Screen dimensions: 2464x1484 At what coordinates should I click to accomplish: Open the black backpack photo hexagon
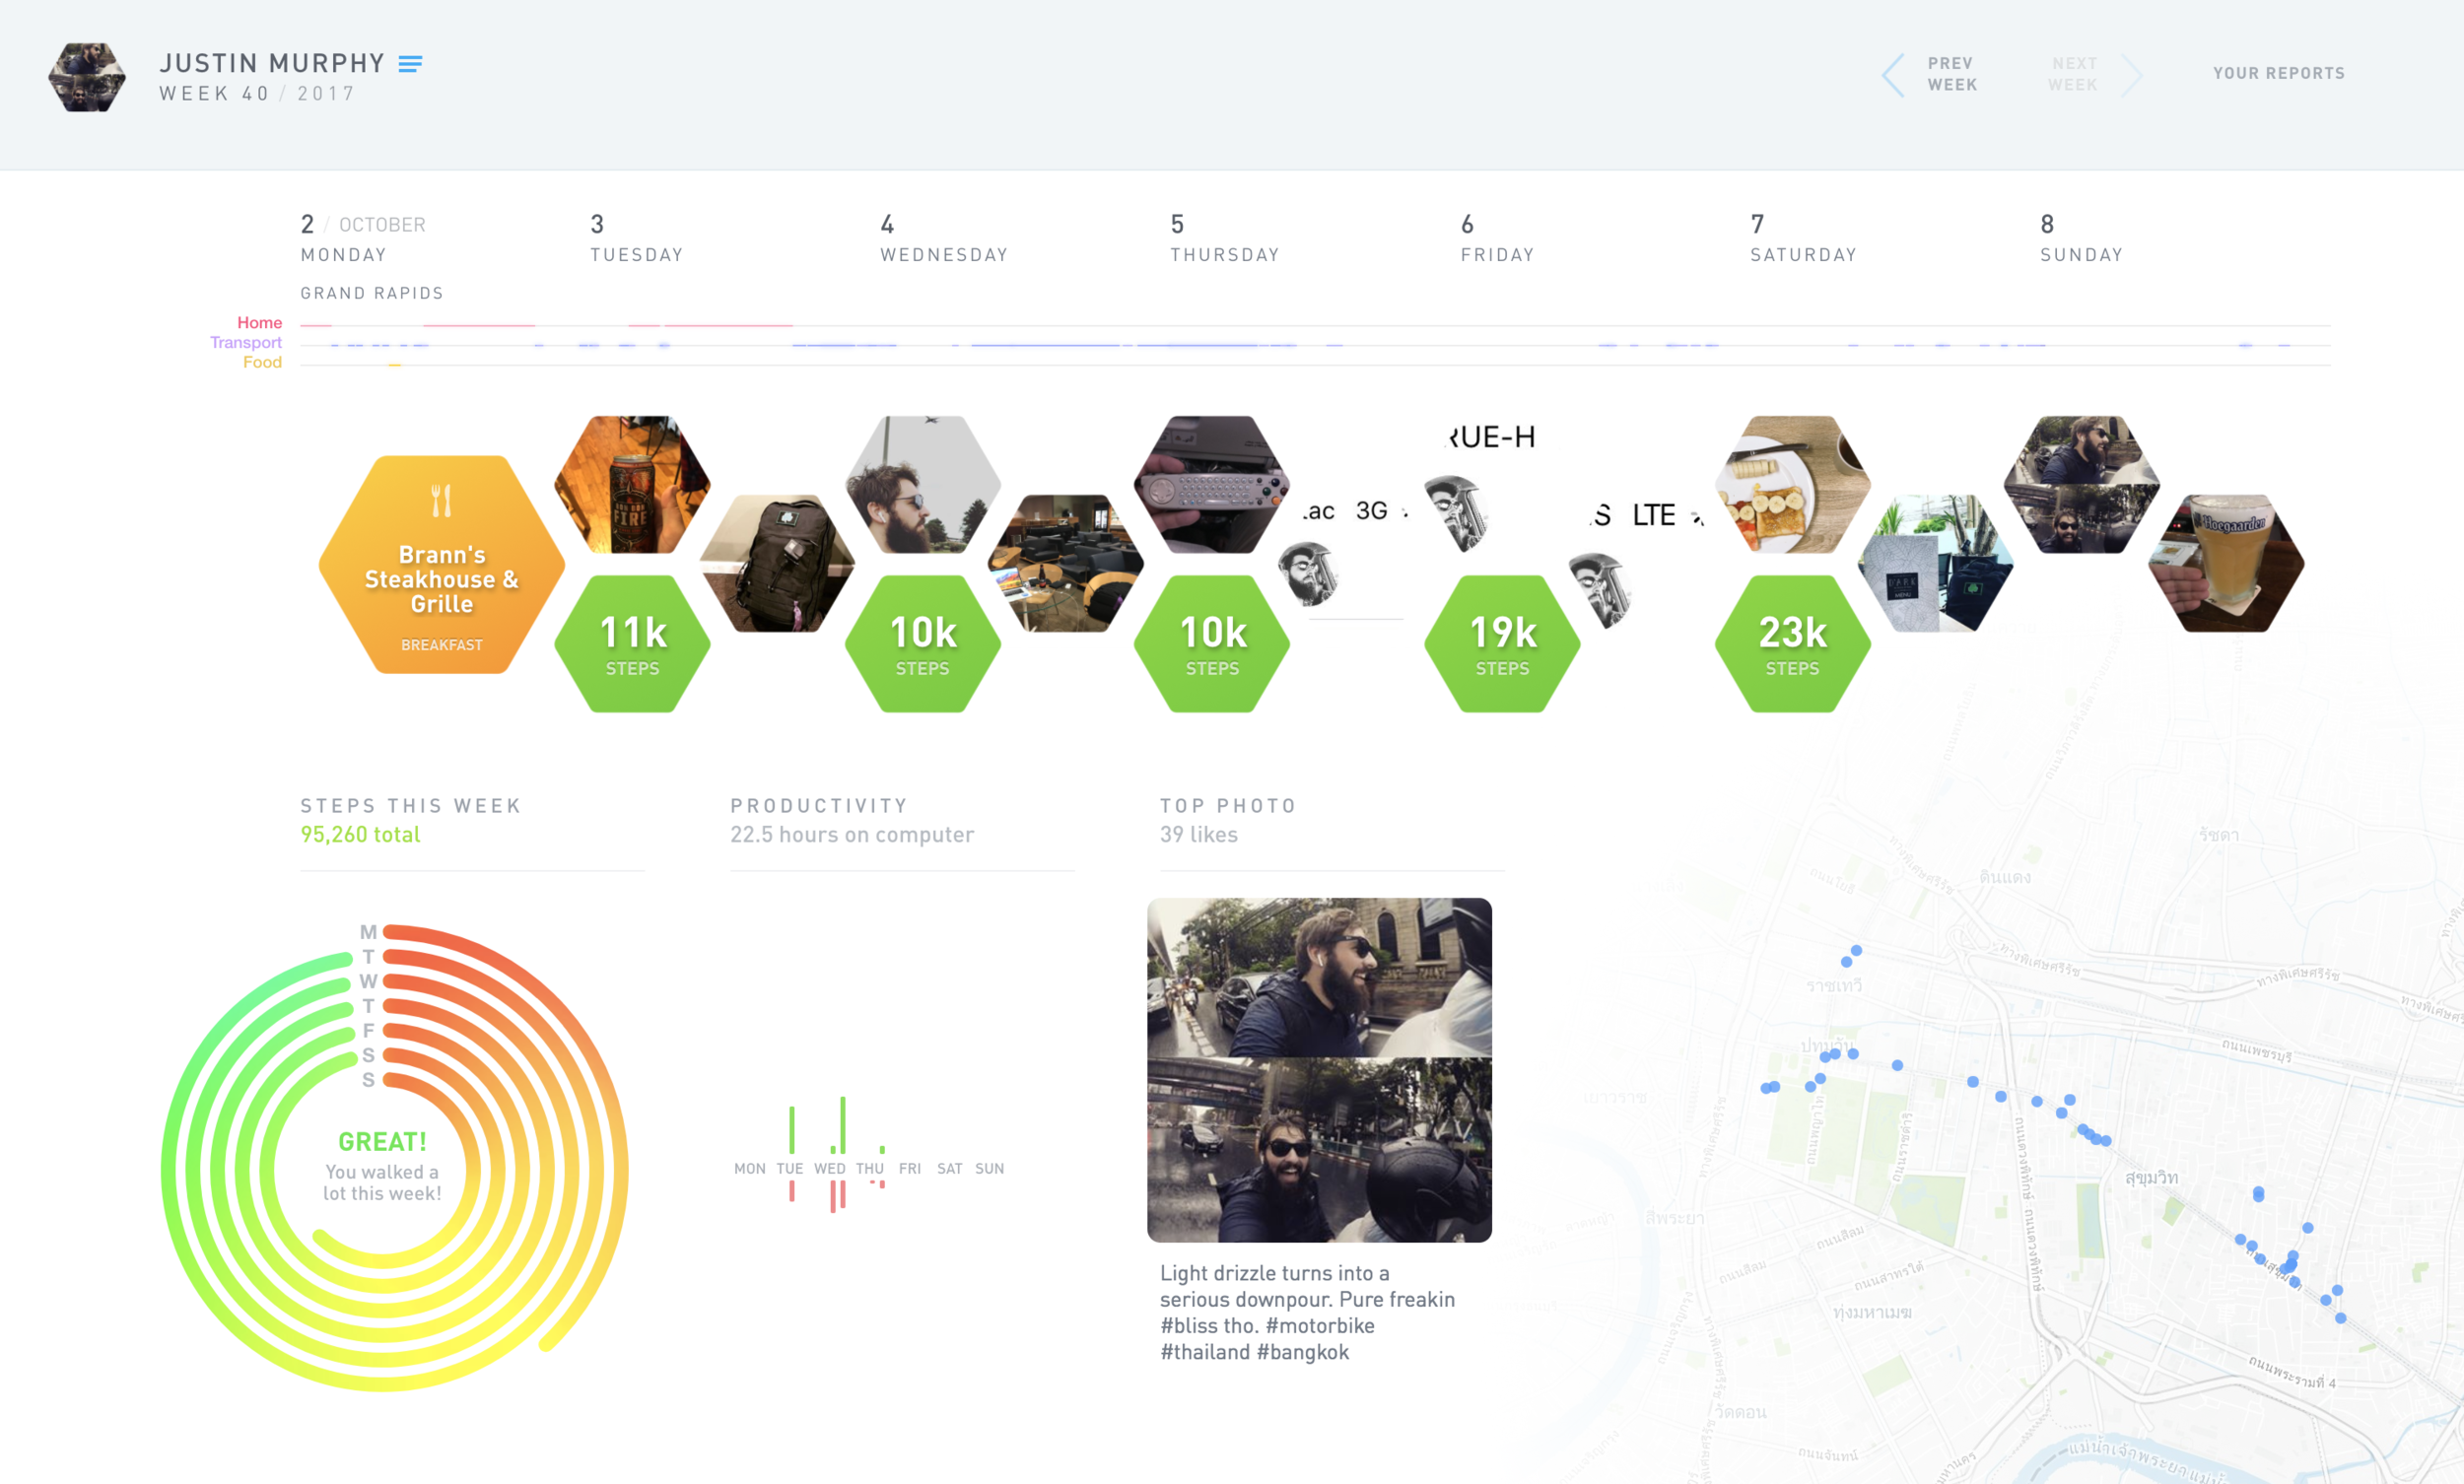(x=777, y=563)
